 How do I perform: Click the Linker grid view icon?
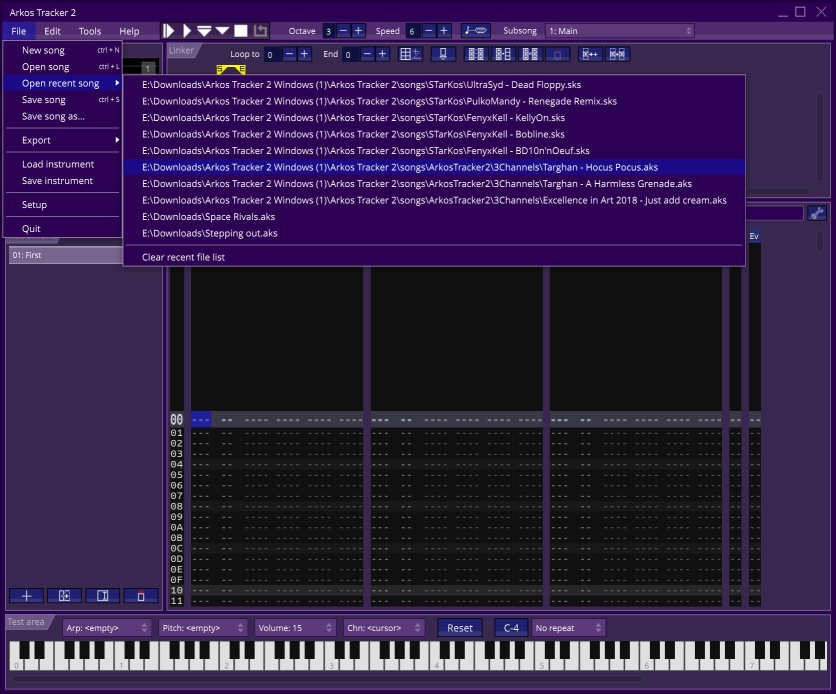[x=410, y=54]
